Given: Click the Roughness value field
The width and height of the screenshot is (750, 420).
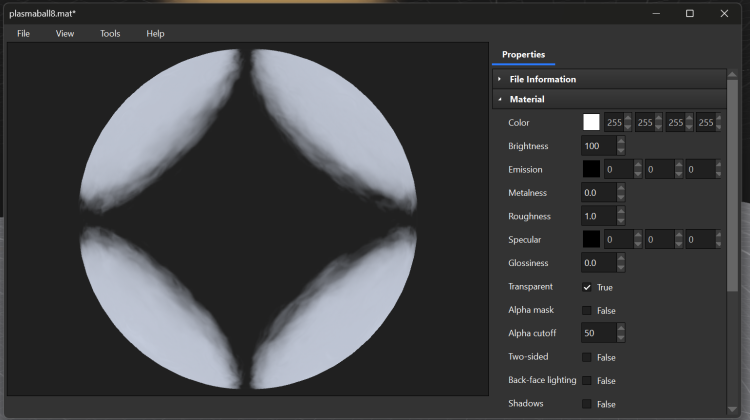Looking at the screenshot, I should click(x=597, y=216).
